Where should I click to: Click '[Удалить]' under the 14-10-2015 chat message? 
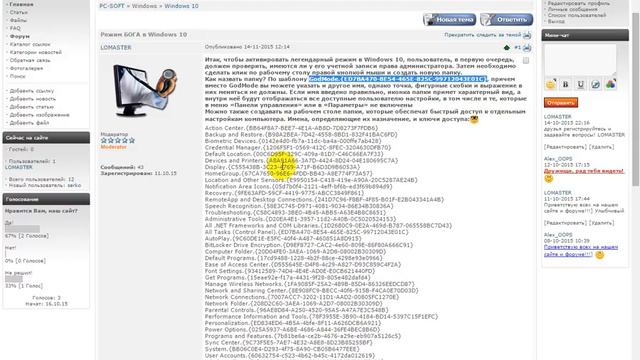[601, 147]
